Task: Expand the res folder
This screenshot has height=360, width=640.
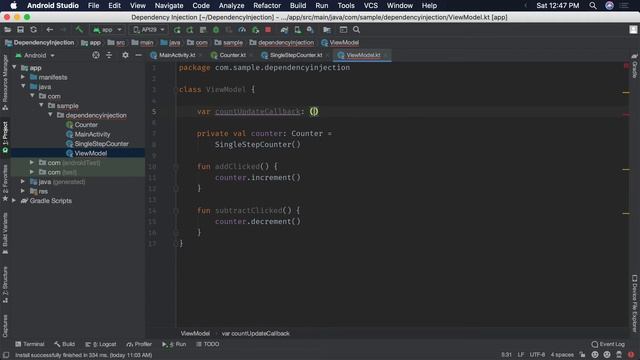Action: click(23, 191)
